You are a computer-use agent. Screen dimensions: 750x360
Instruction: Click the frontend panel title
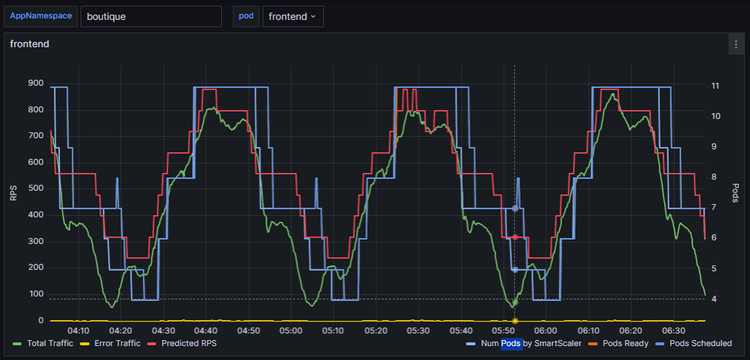[x=30, y=44]
